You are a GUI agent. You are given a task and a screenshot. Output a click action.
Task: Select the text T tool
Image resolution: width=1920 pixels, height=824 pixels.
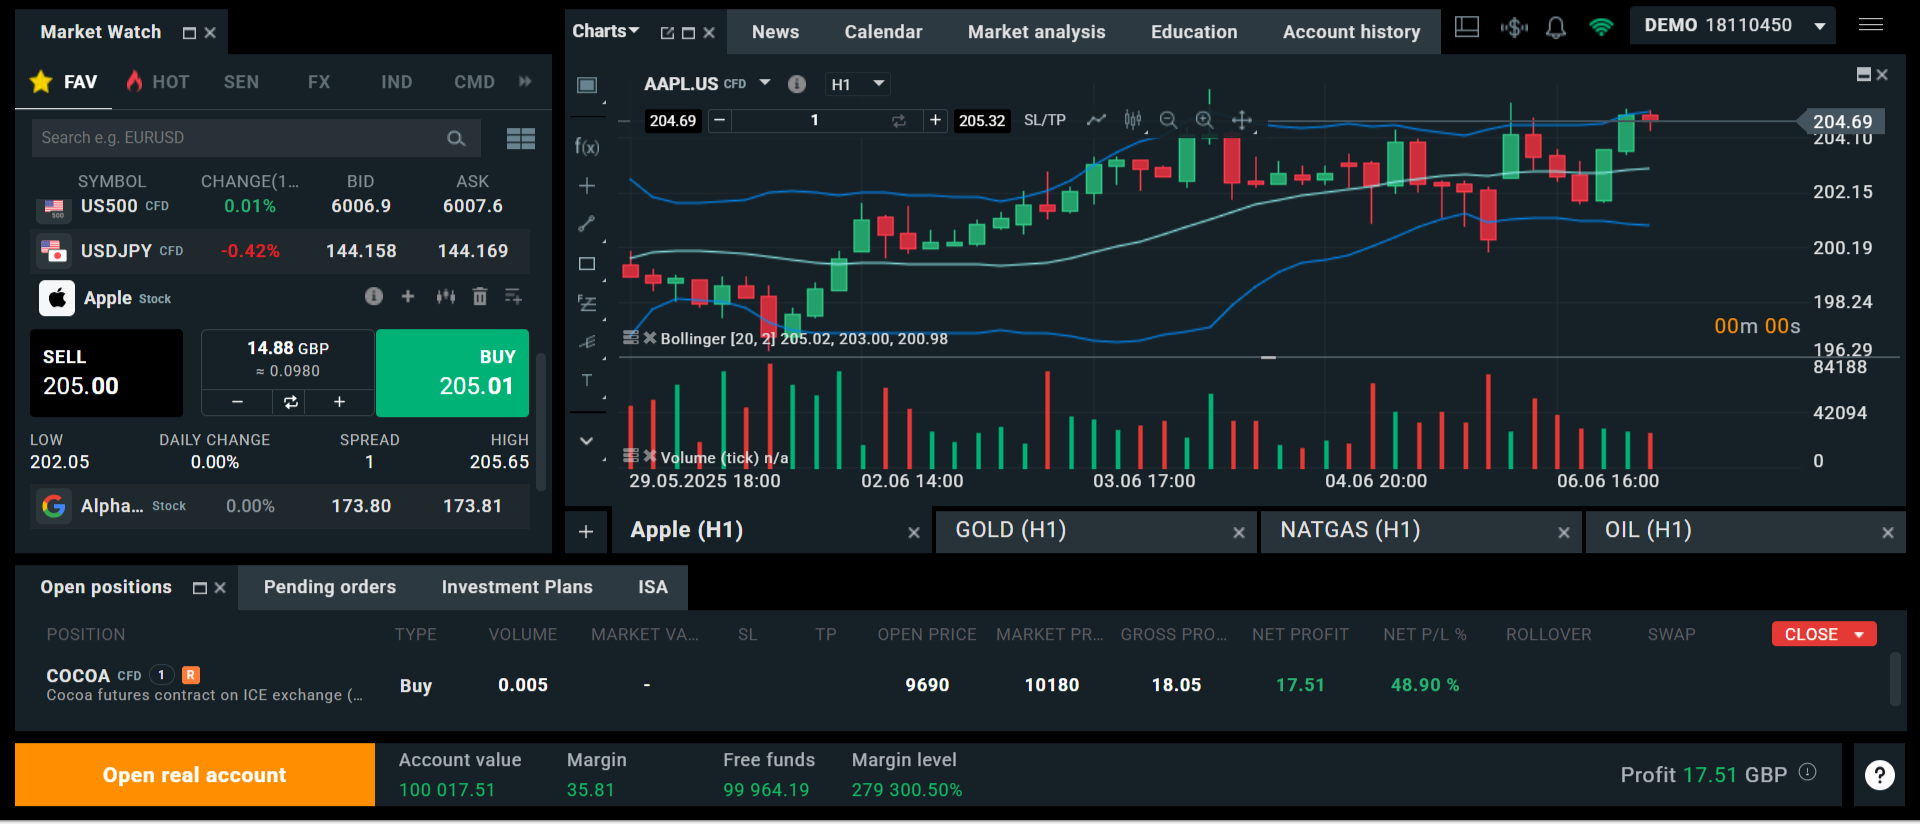(x=587, y=380)
